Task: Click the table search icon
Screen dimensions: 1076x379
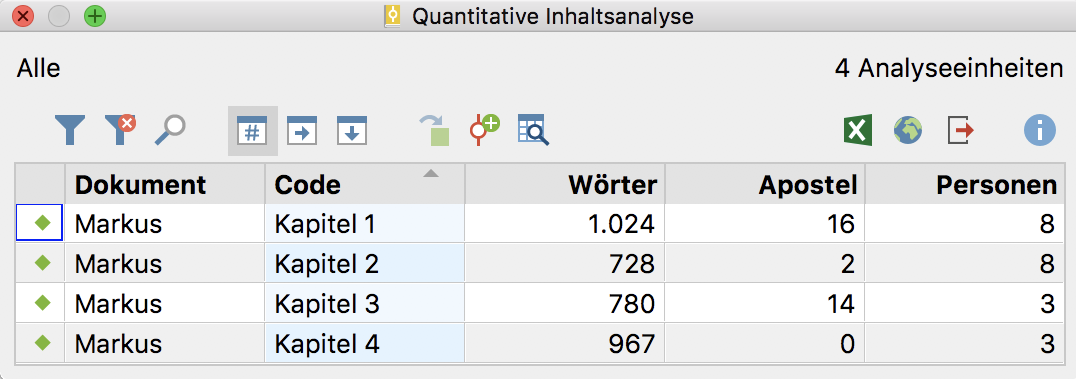Action: (x=533, y=130)
